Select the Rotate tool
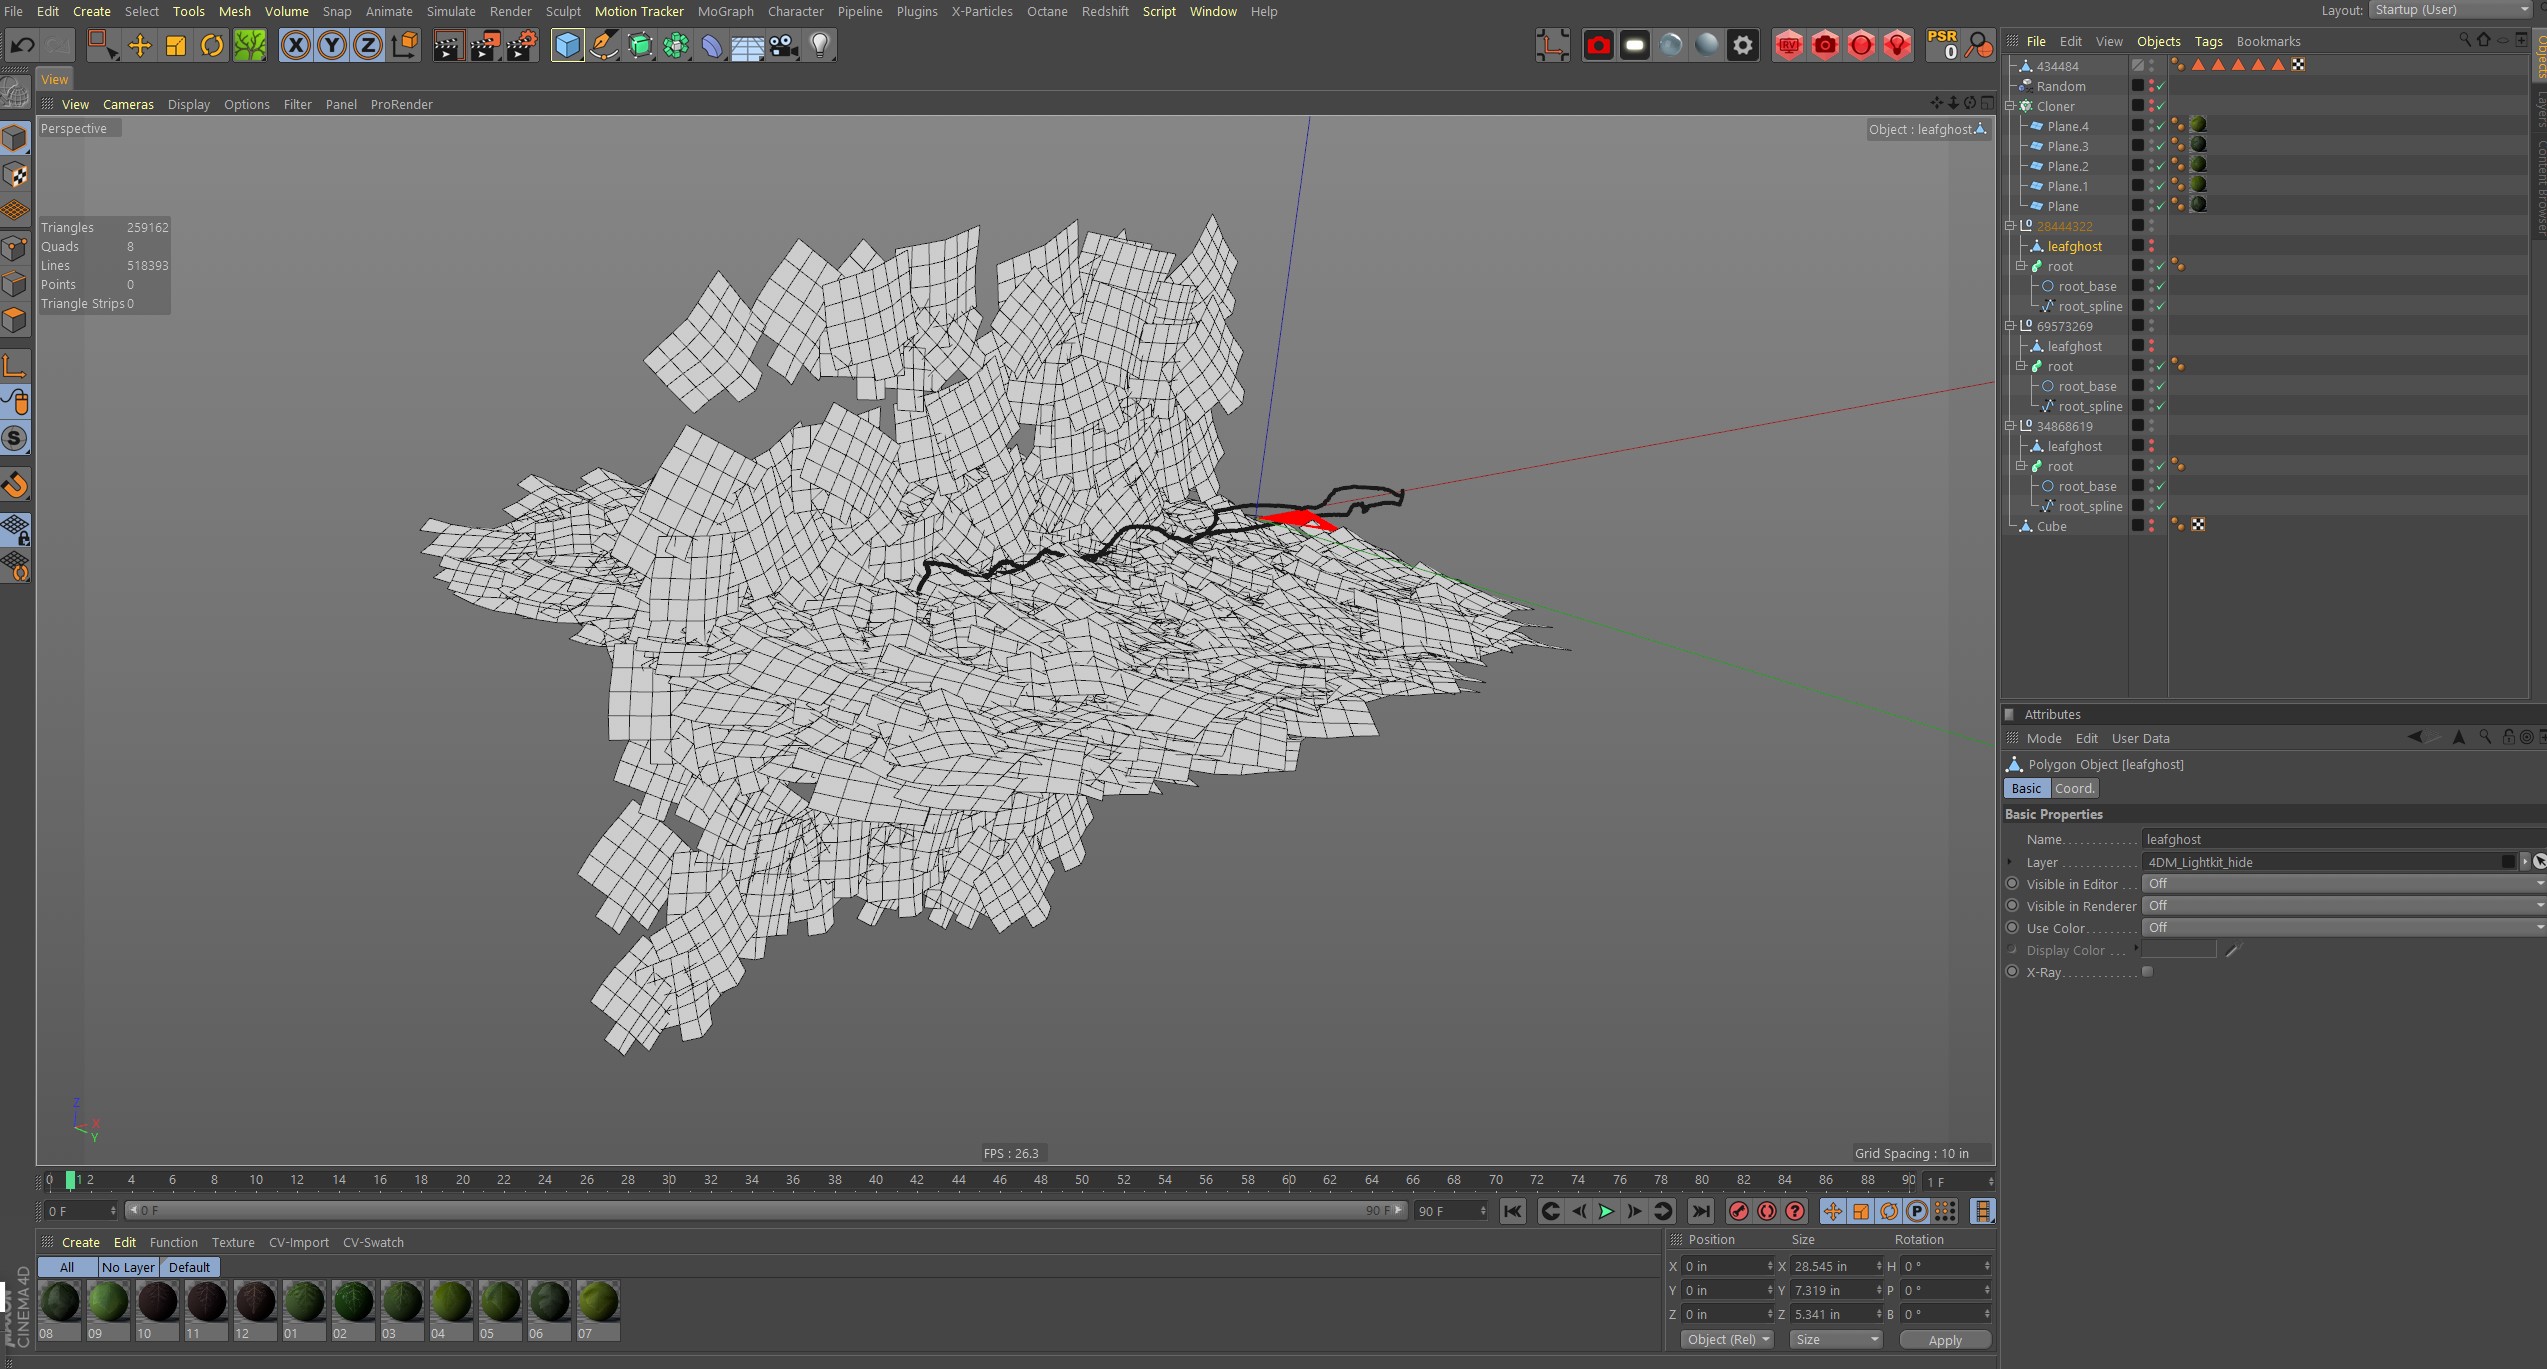Screen dimensions: 2547x1369 click(212, 45)
